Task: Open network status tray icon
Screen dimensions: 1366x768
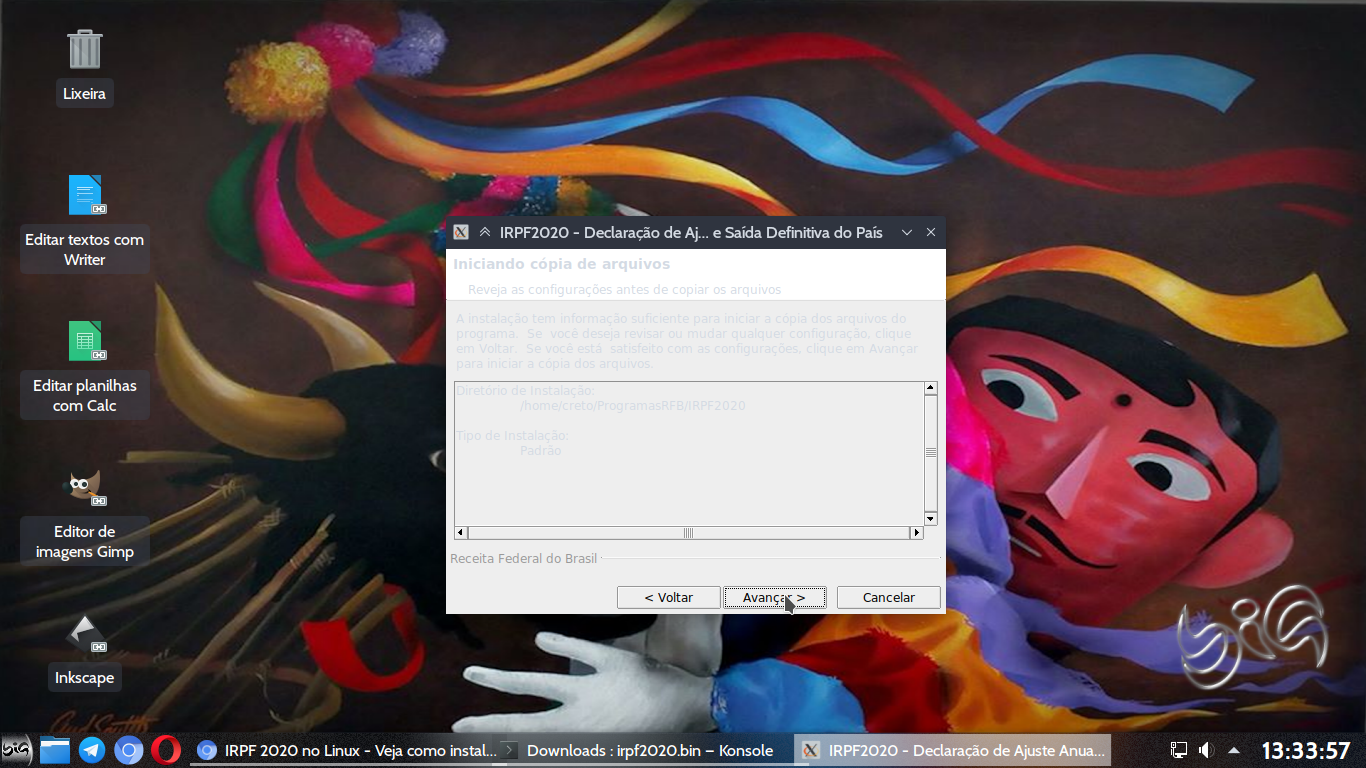Action: click(1179, 750)
